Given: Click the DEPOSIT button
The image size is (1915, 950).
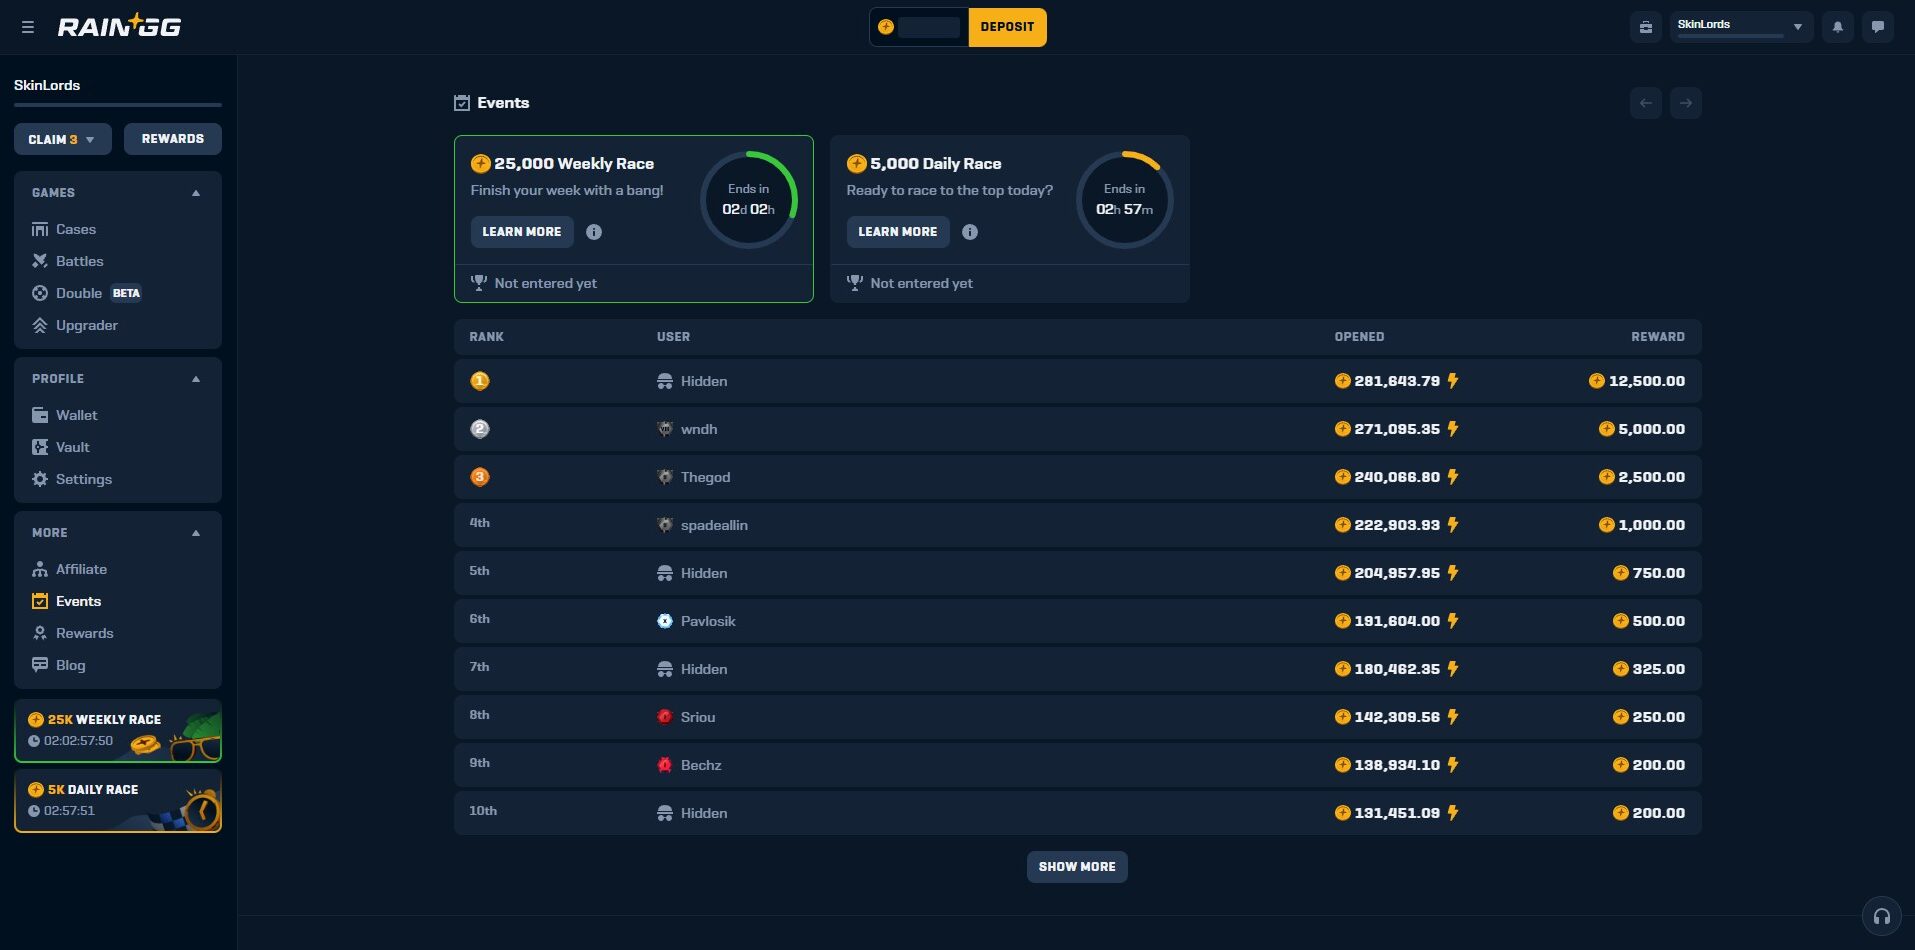Looking at the screenshot, I should (1007, 27).
